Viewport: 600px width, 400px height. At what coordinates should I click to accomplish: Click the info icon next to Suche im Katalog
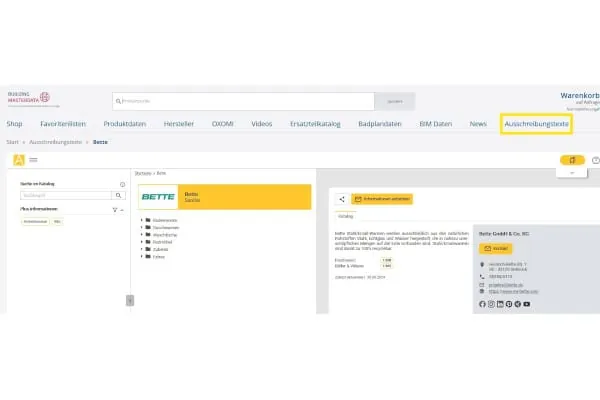click(x=122, y=184)
